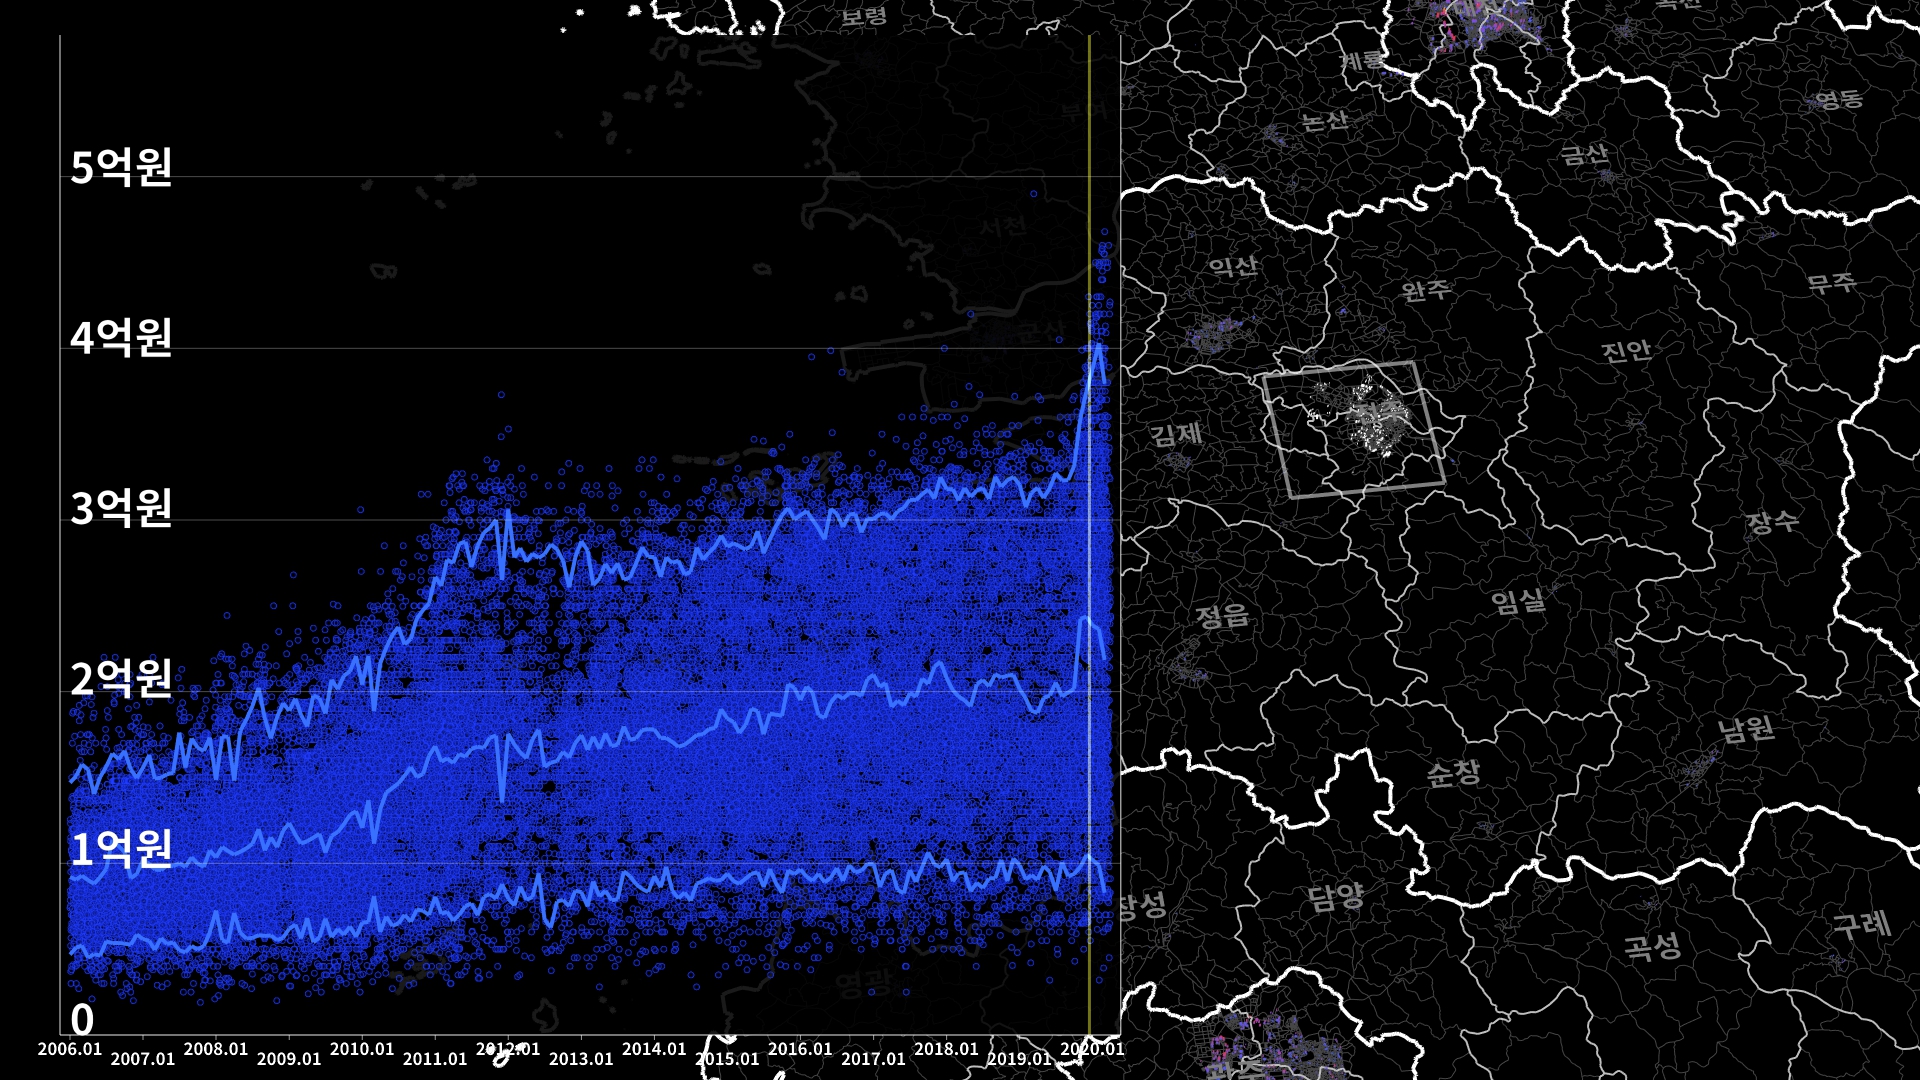Select the 구례 region label
This screenshot has width=1920, height=1080.
[x=1860, y=924]
